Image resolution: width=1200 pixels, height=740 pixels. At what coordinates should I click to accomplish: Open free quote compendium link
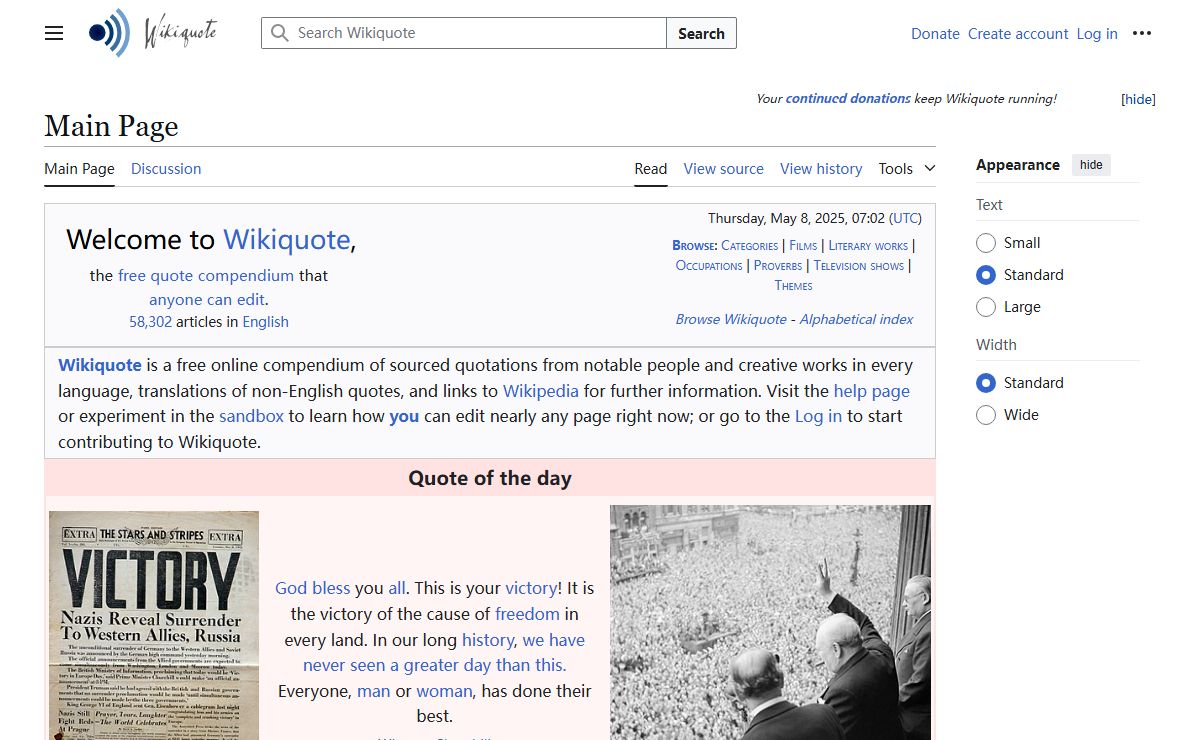(x=206, y=276)
